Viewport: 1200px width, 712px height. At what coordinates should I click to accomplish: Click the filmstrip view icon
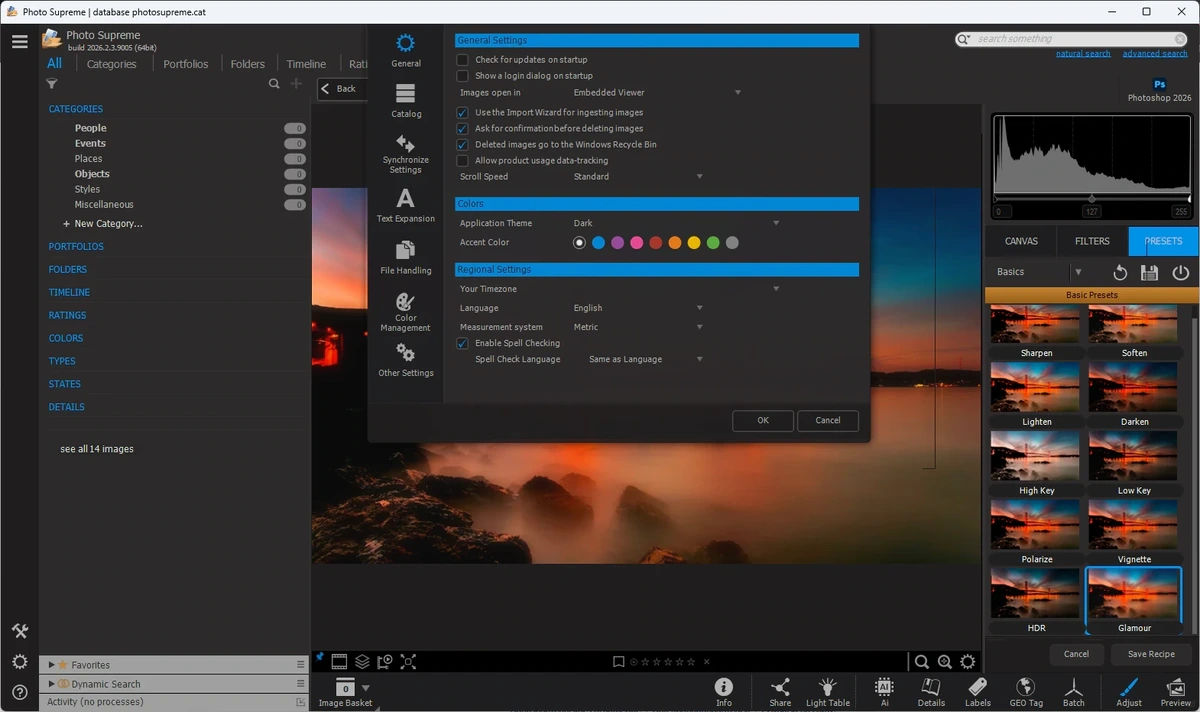point(339,662)
